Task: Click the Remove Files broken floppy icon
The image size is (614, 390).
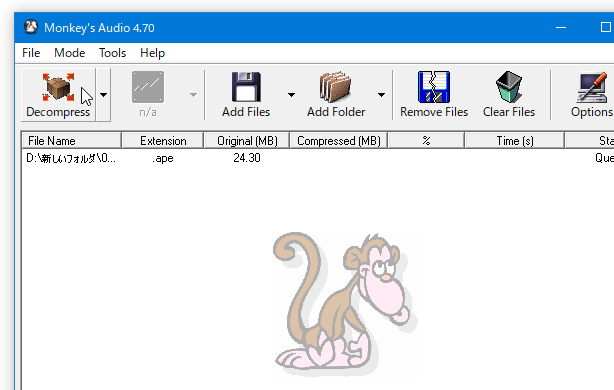Action: tap(434, 87)
